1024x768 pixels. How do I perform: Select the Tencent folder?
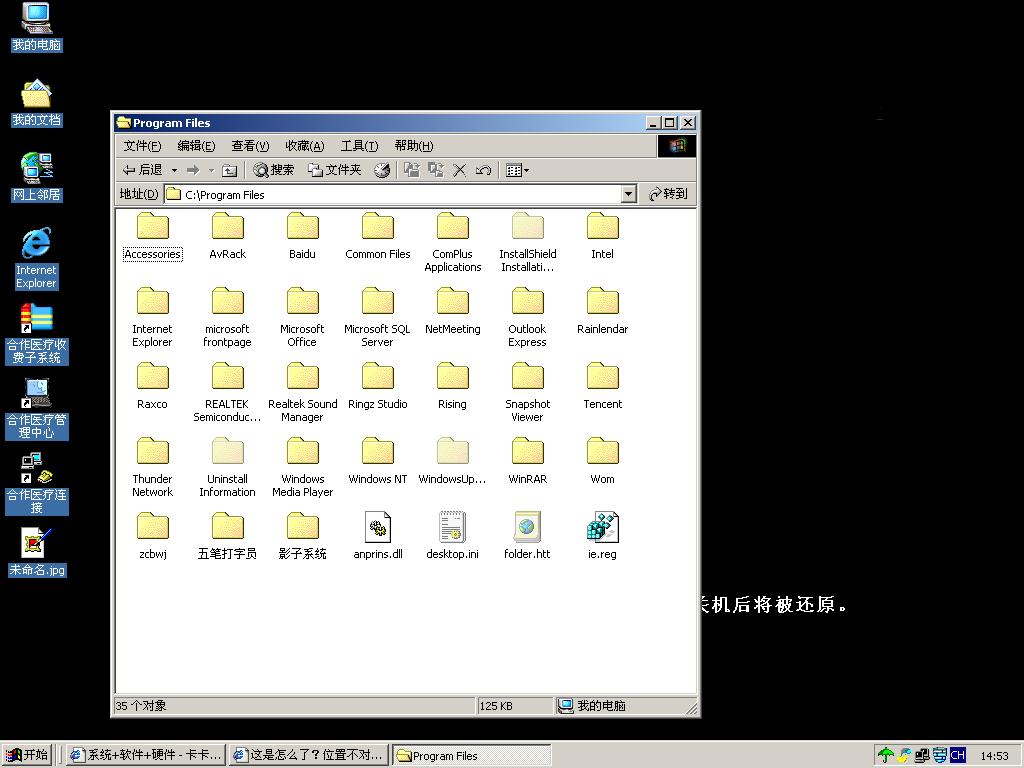click(602, 378)
